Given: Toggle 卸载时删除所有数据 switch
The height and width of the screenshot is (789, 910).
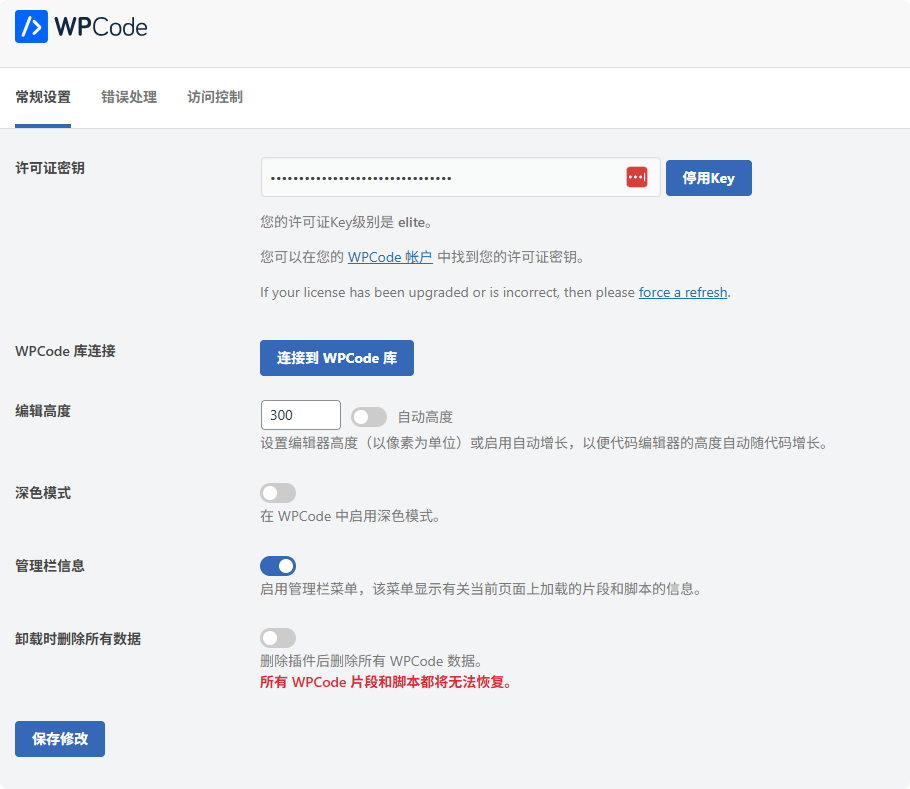Looking at the screenshot, I should tap(278, 638).
